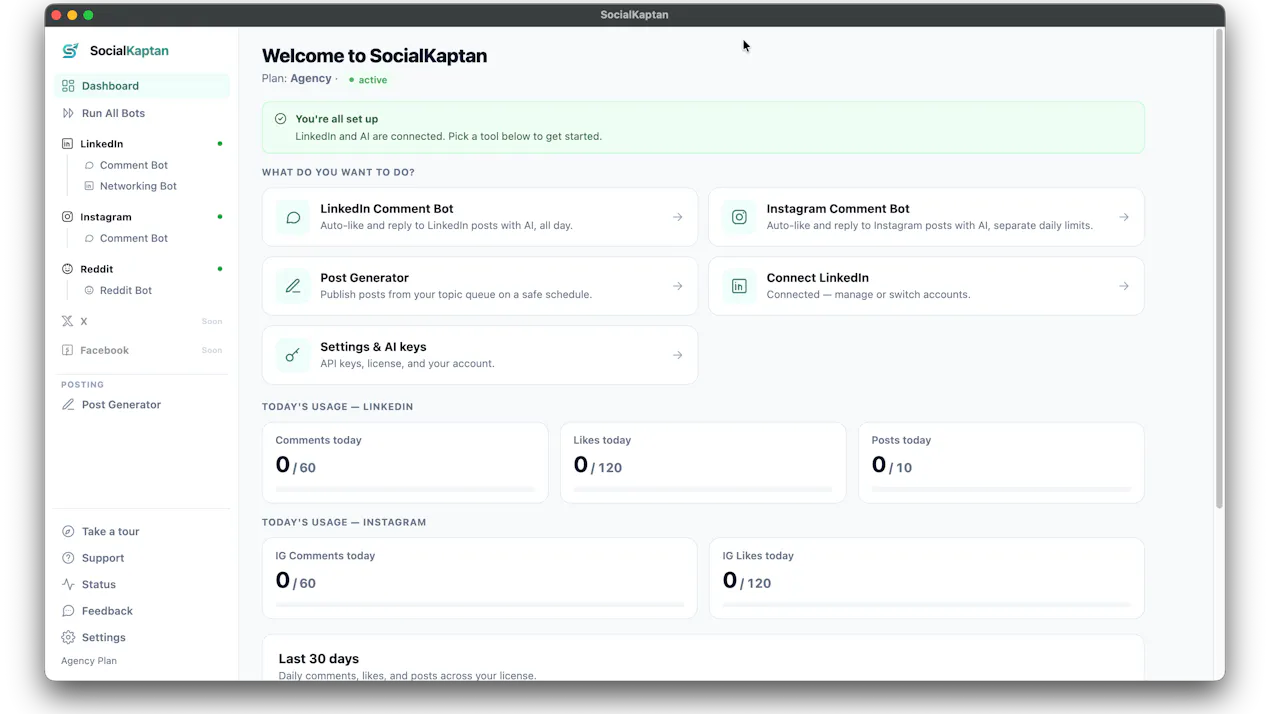The height and width of the screenshot is (714, 1270).
Task: Click the Facebook sidebar item
Action: click(x=142, y=350)
